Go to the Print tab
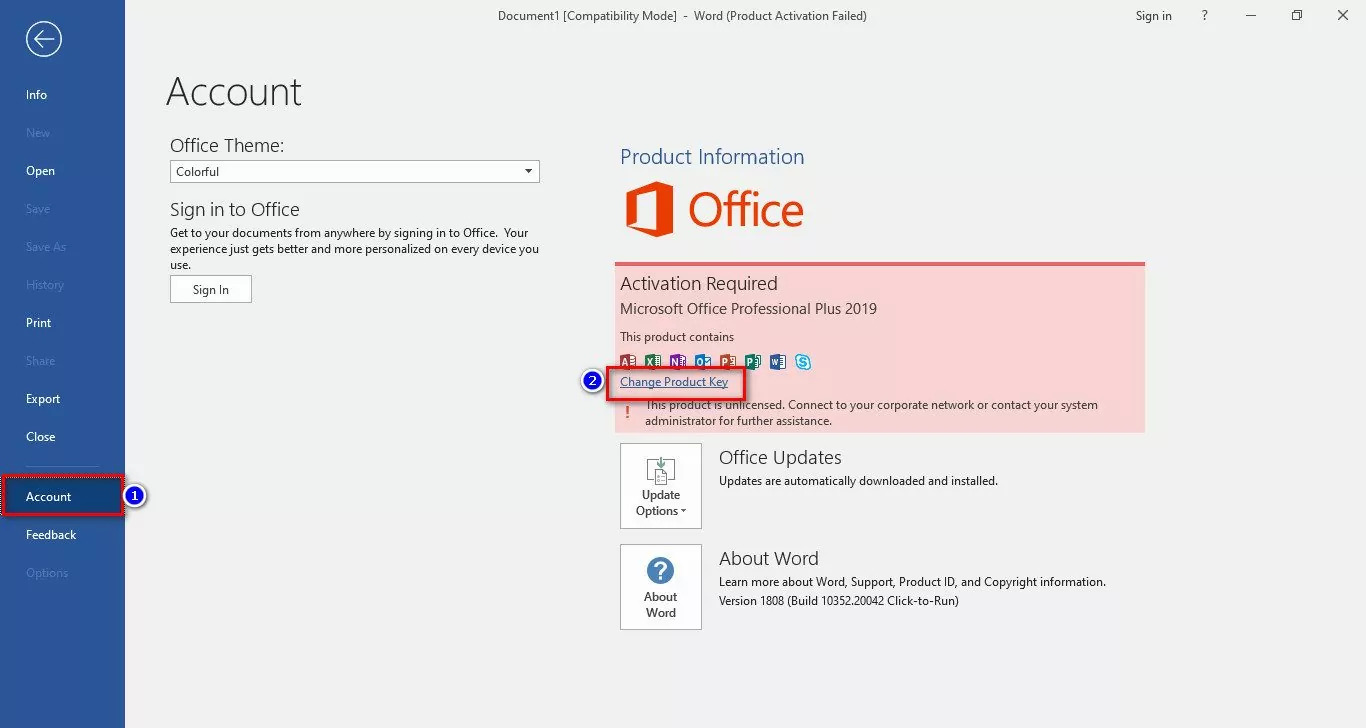Viewport: 1366px width, 728px height. click(62, 323)
